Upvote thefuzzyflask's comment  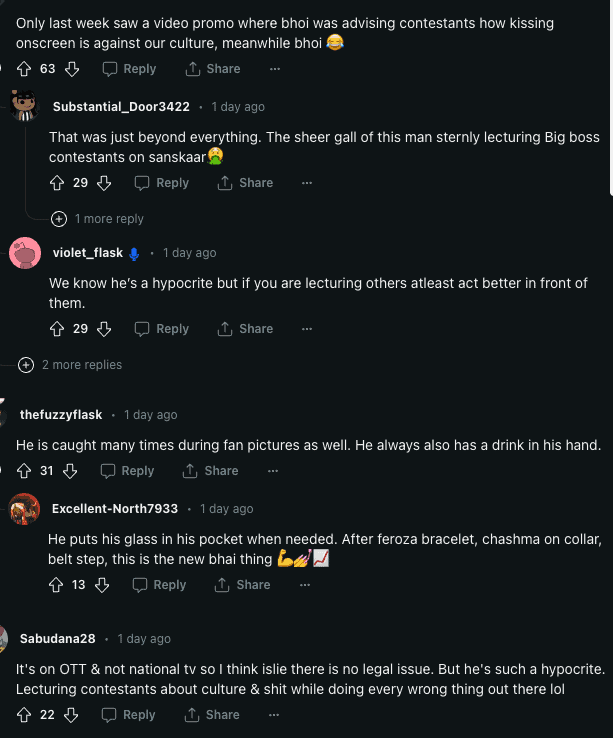click(x=24, y=471)
